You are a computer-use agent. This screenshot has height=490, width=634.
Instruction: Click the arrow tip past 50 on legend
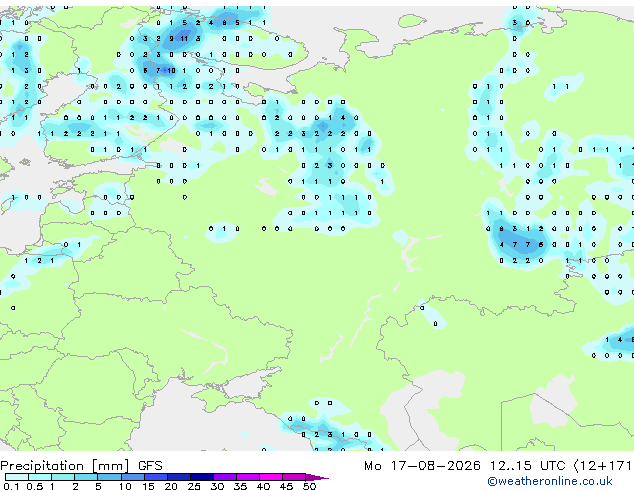[x=318, y=477]
